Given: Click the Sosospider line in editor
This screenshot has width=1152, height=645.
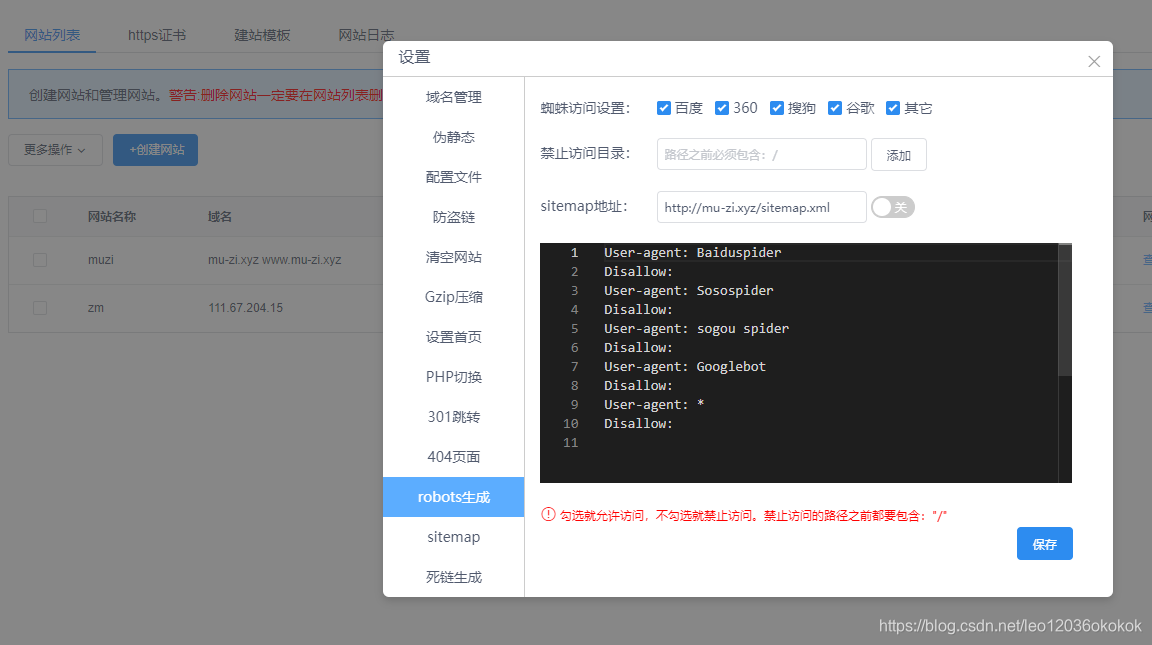Looking at the screenshot, I should tap(688, 291).
